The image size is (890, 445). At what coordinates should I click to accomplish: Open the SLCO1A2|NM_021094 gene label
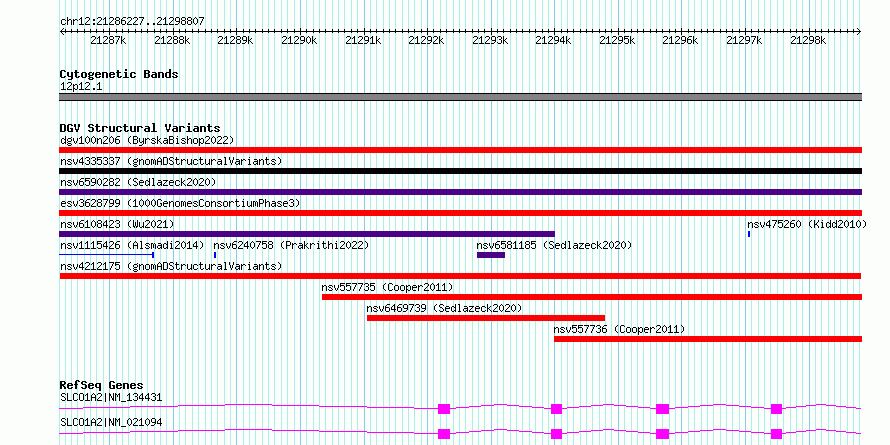coord(111,422)
